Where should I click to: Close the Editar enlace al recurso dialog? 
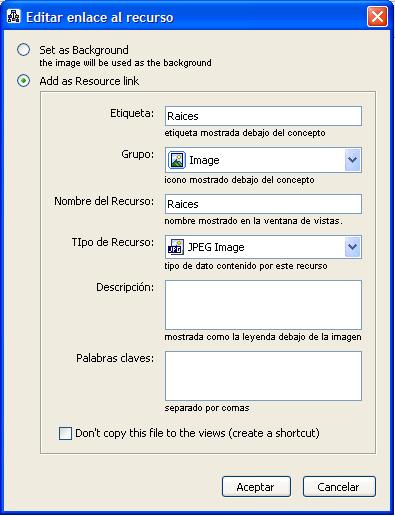click(377, 16)
